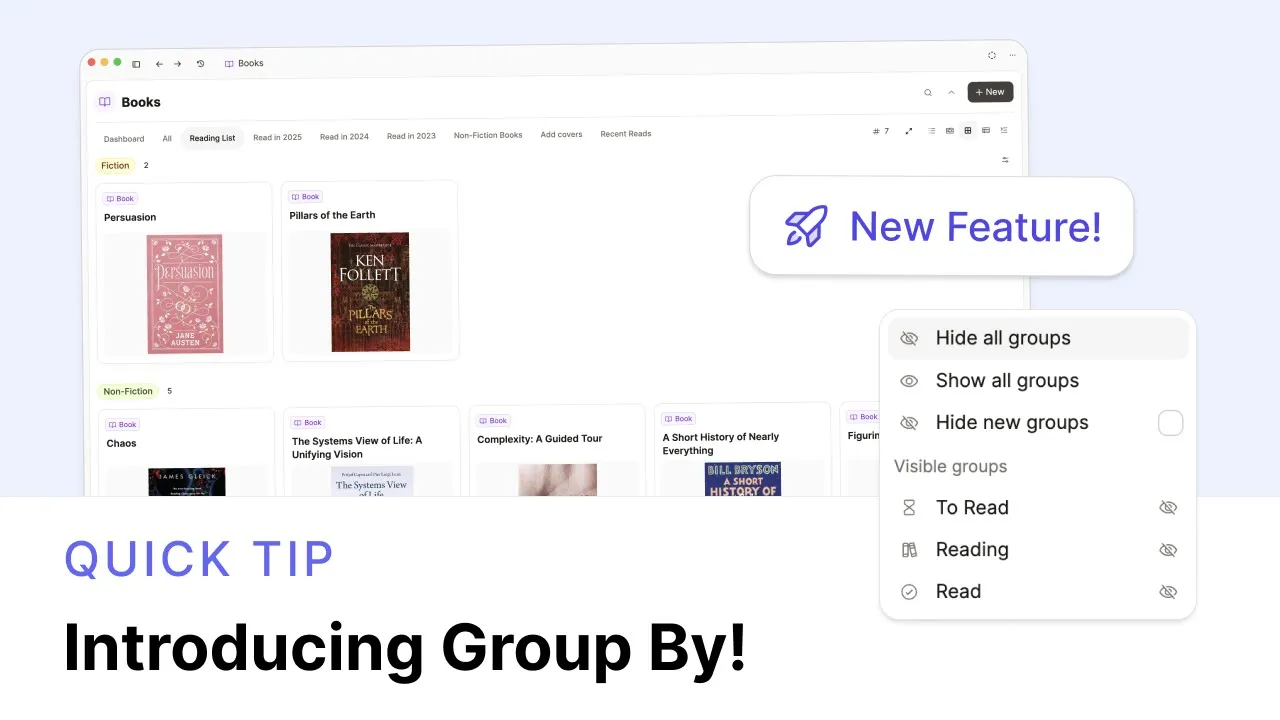This screenshot has height=720, width=1280.
Task: Switch to table view icon
Action: point(986,131)
